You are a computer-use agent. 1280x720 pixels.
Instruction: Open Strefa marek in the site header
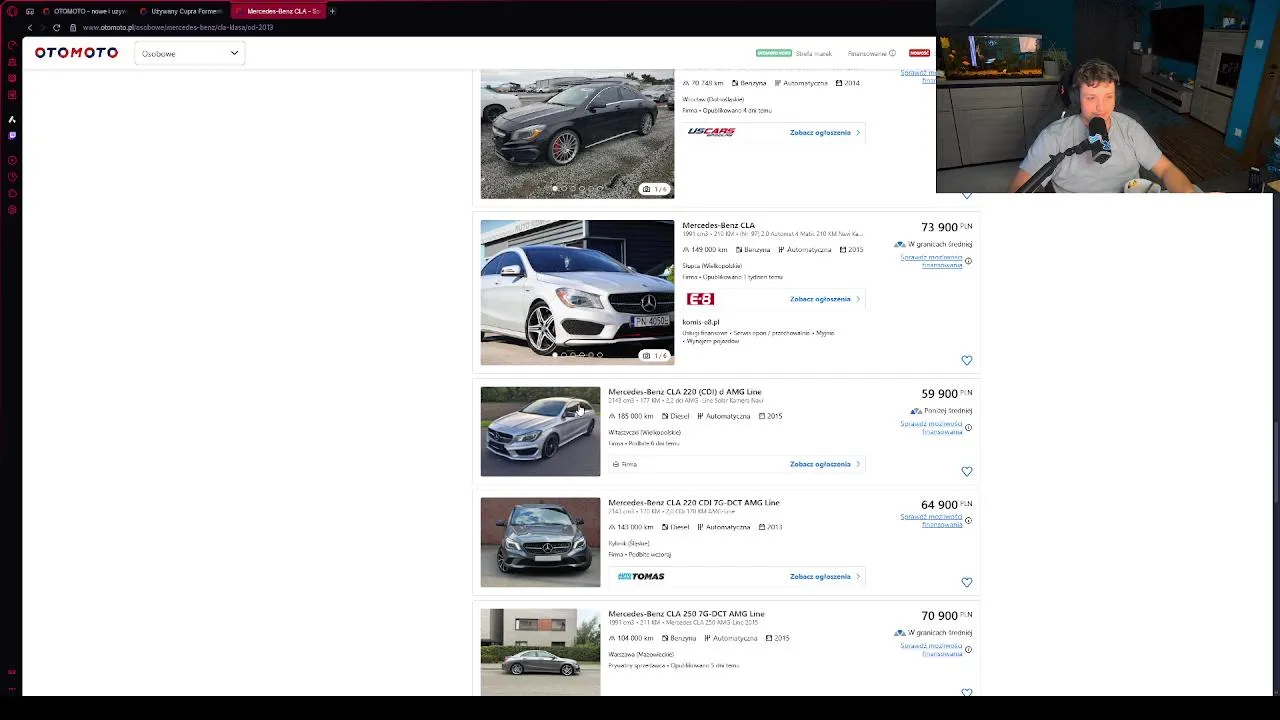pos(813,53)
